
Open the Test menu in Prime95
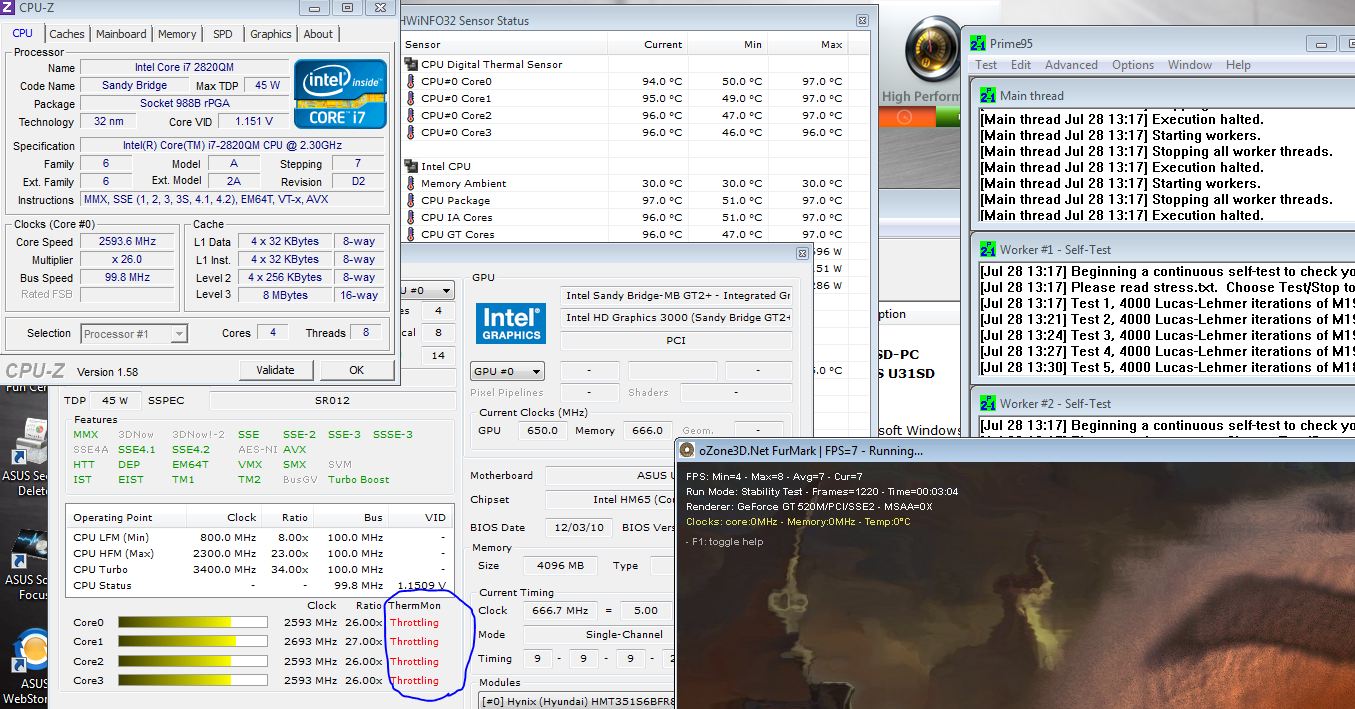click(x=986, y=65)
